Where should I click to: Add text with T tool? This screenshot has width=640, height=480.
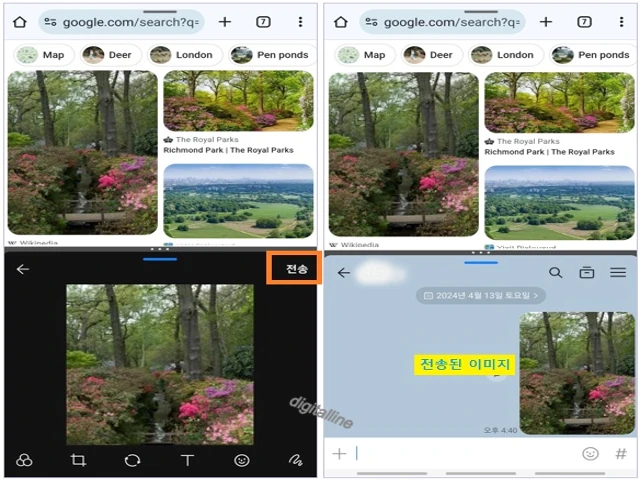pyautogui.click(x=187, y=460)
